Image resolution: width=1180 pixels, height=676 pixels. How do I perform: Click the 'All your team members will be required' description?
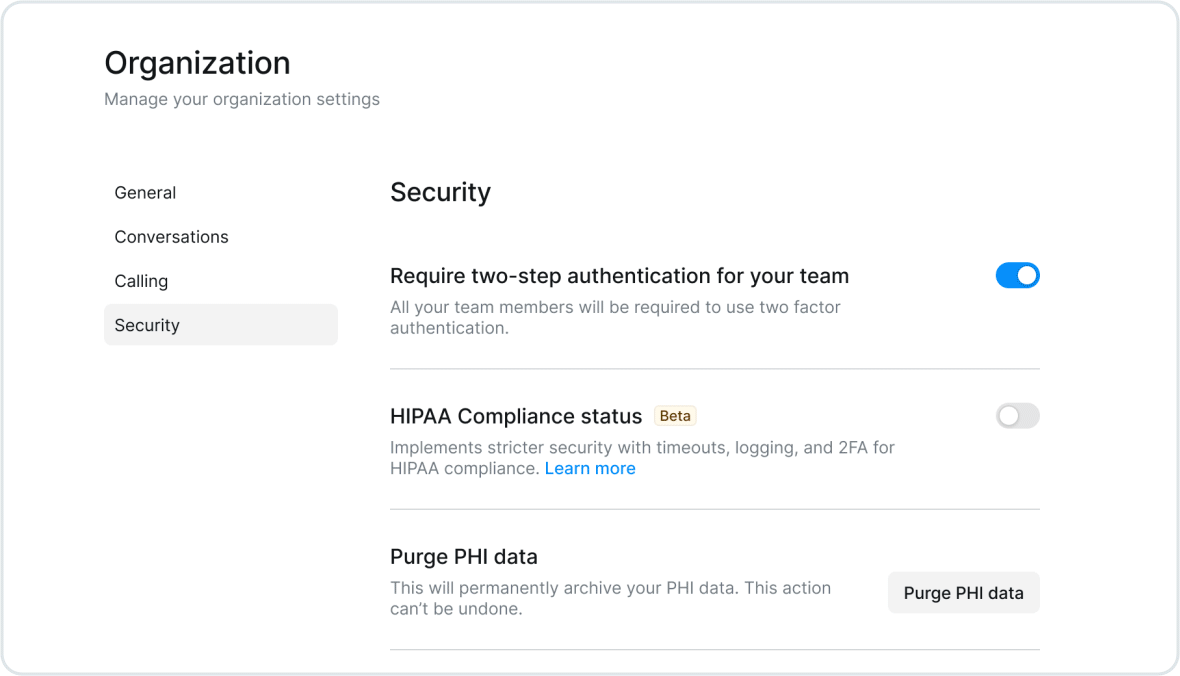coord(615,318)
